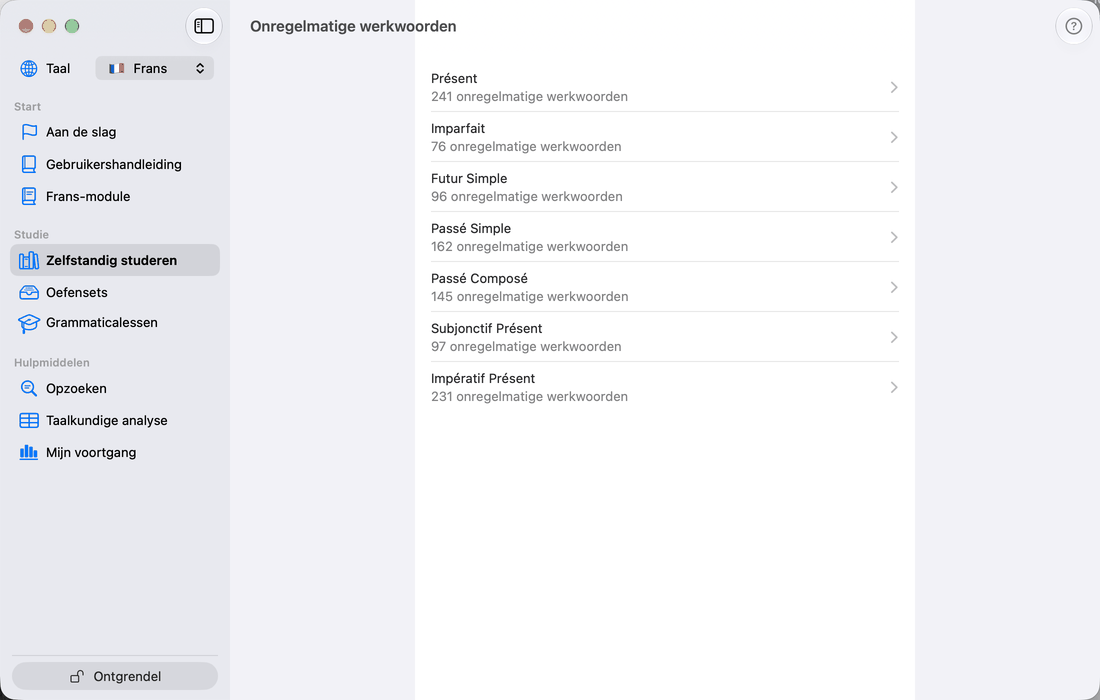Screen dimensions: 1100x700
Task: Expand the Imparfait row chevron
Action: tap(894, 137)
